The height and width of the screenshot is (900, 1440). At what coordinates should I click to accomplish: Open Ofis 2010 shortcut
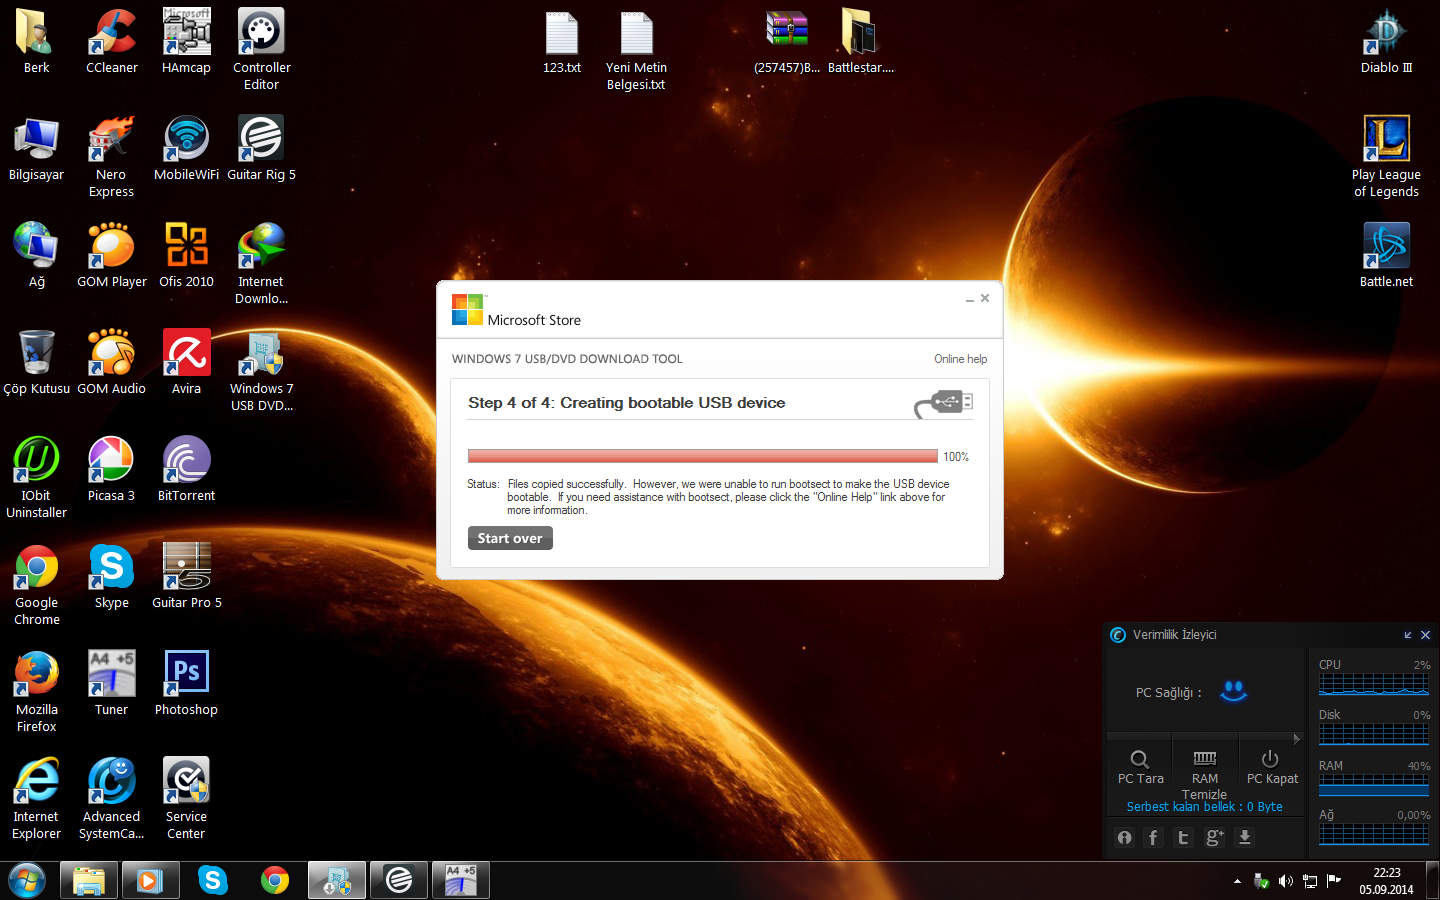click(186, 255)
